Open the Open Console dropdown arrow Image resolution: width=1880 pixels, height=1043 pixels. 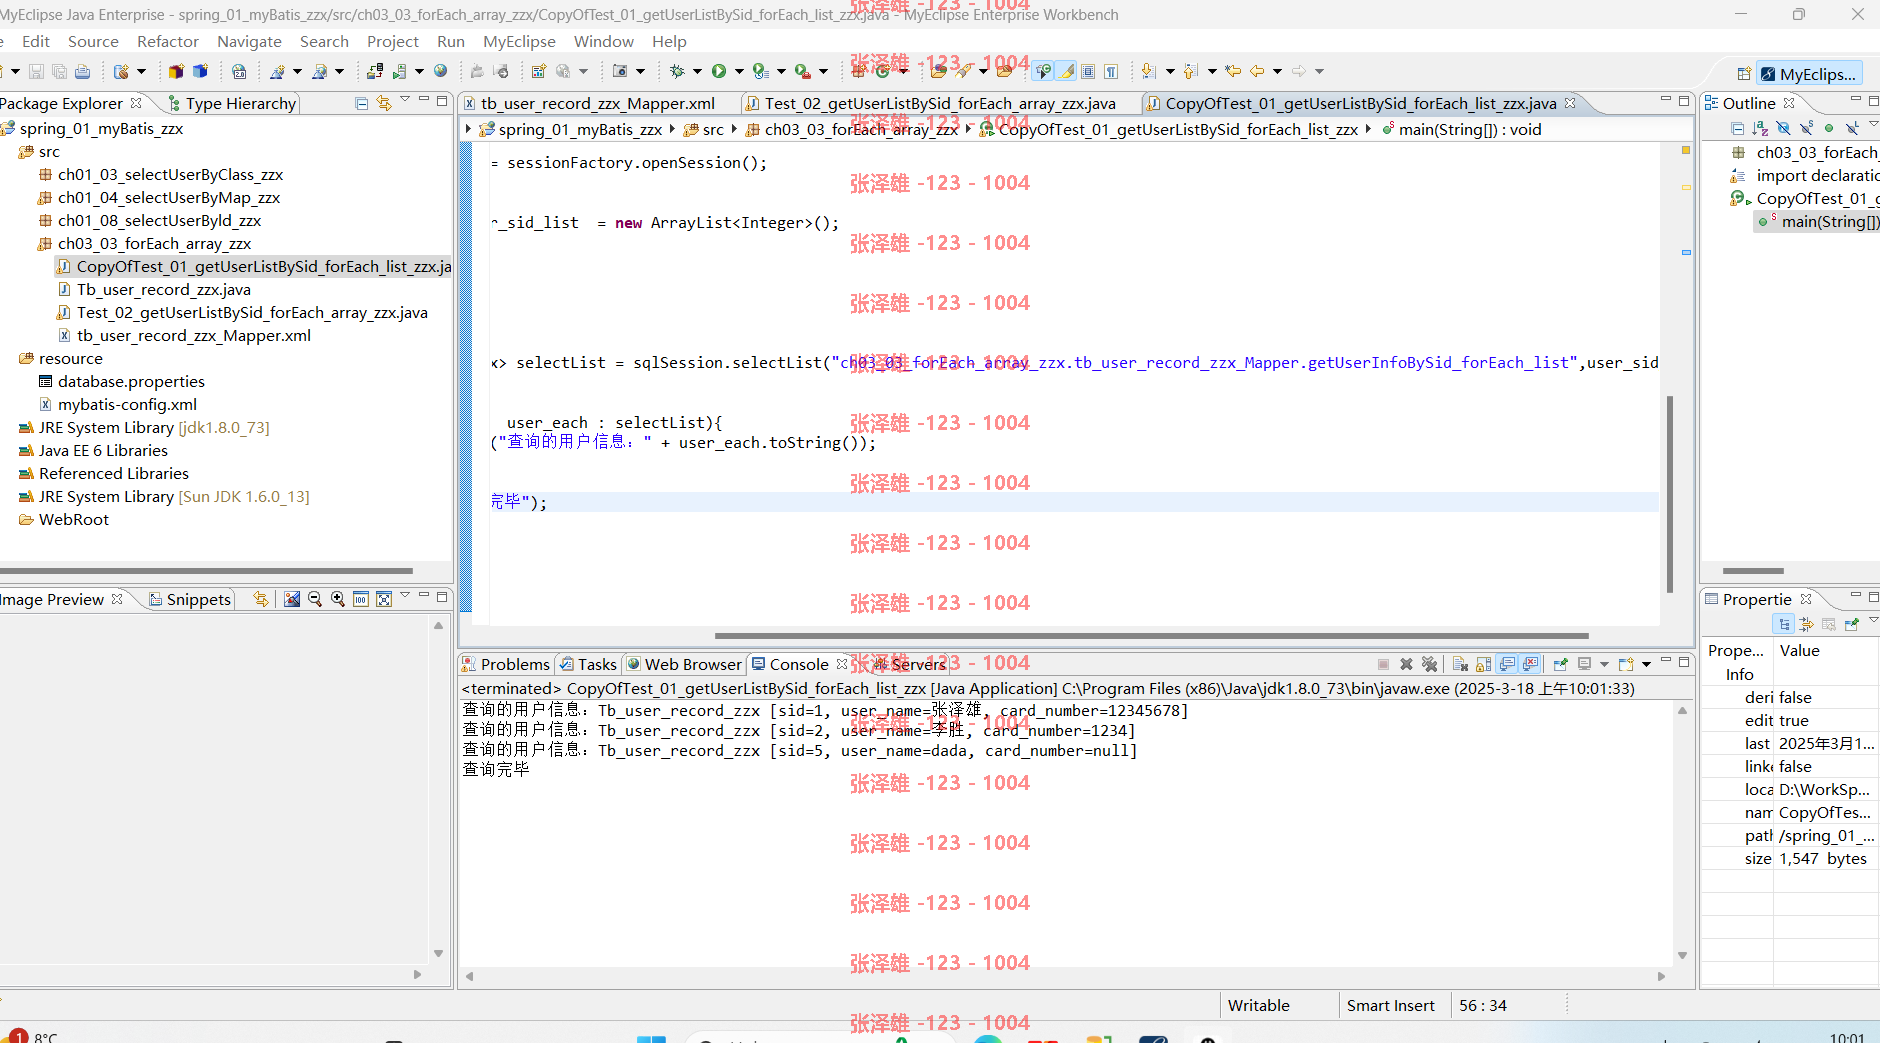1646,664
